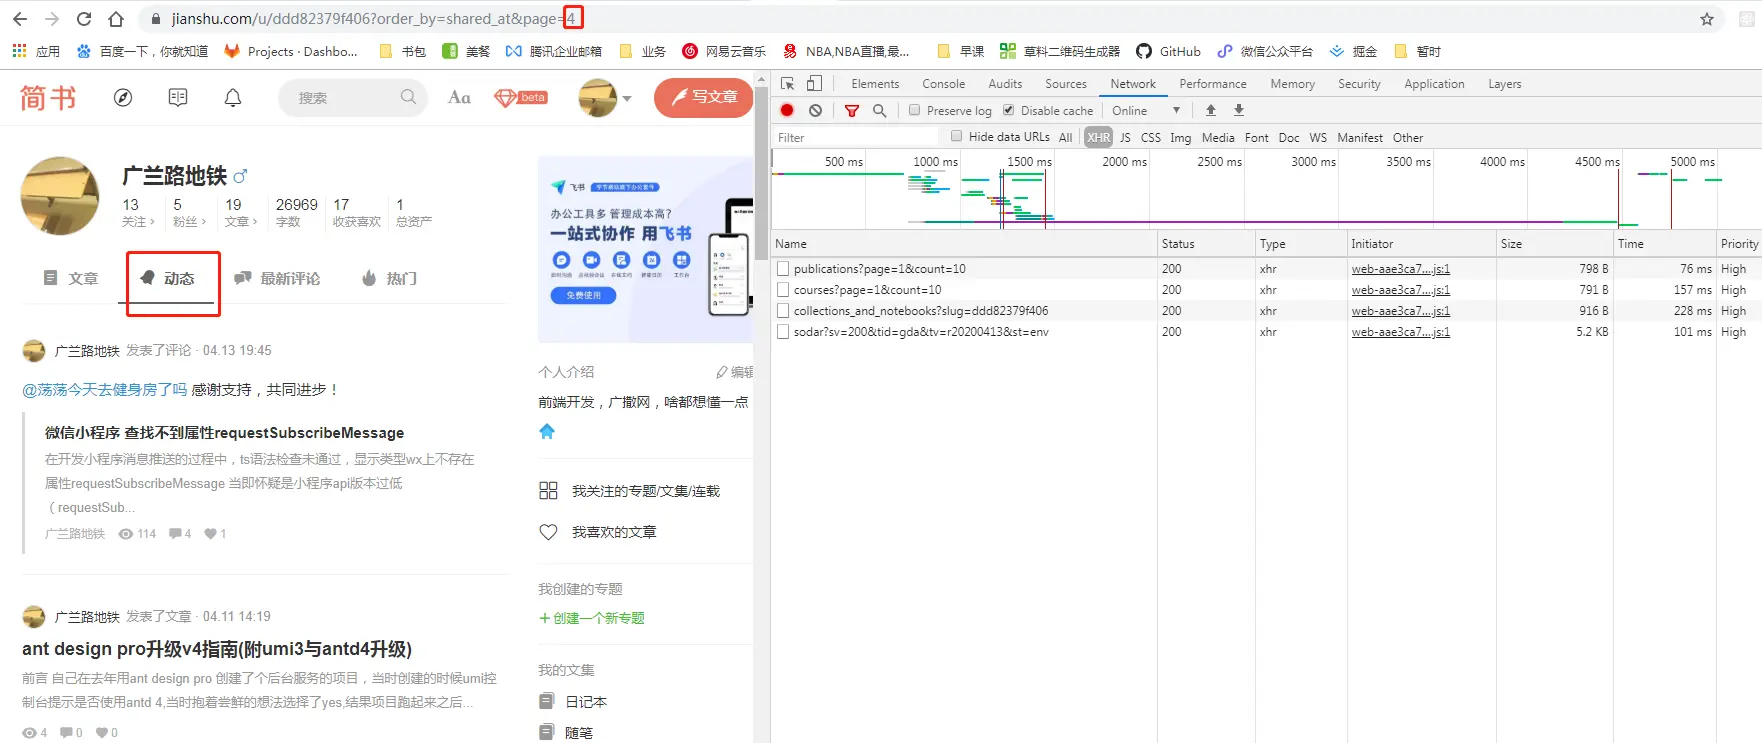Stop recording network log with red button
This screenshot has height=743, width=1762.
coord(787,110)
